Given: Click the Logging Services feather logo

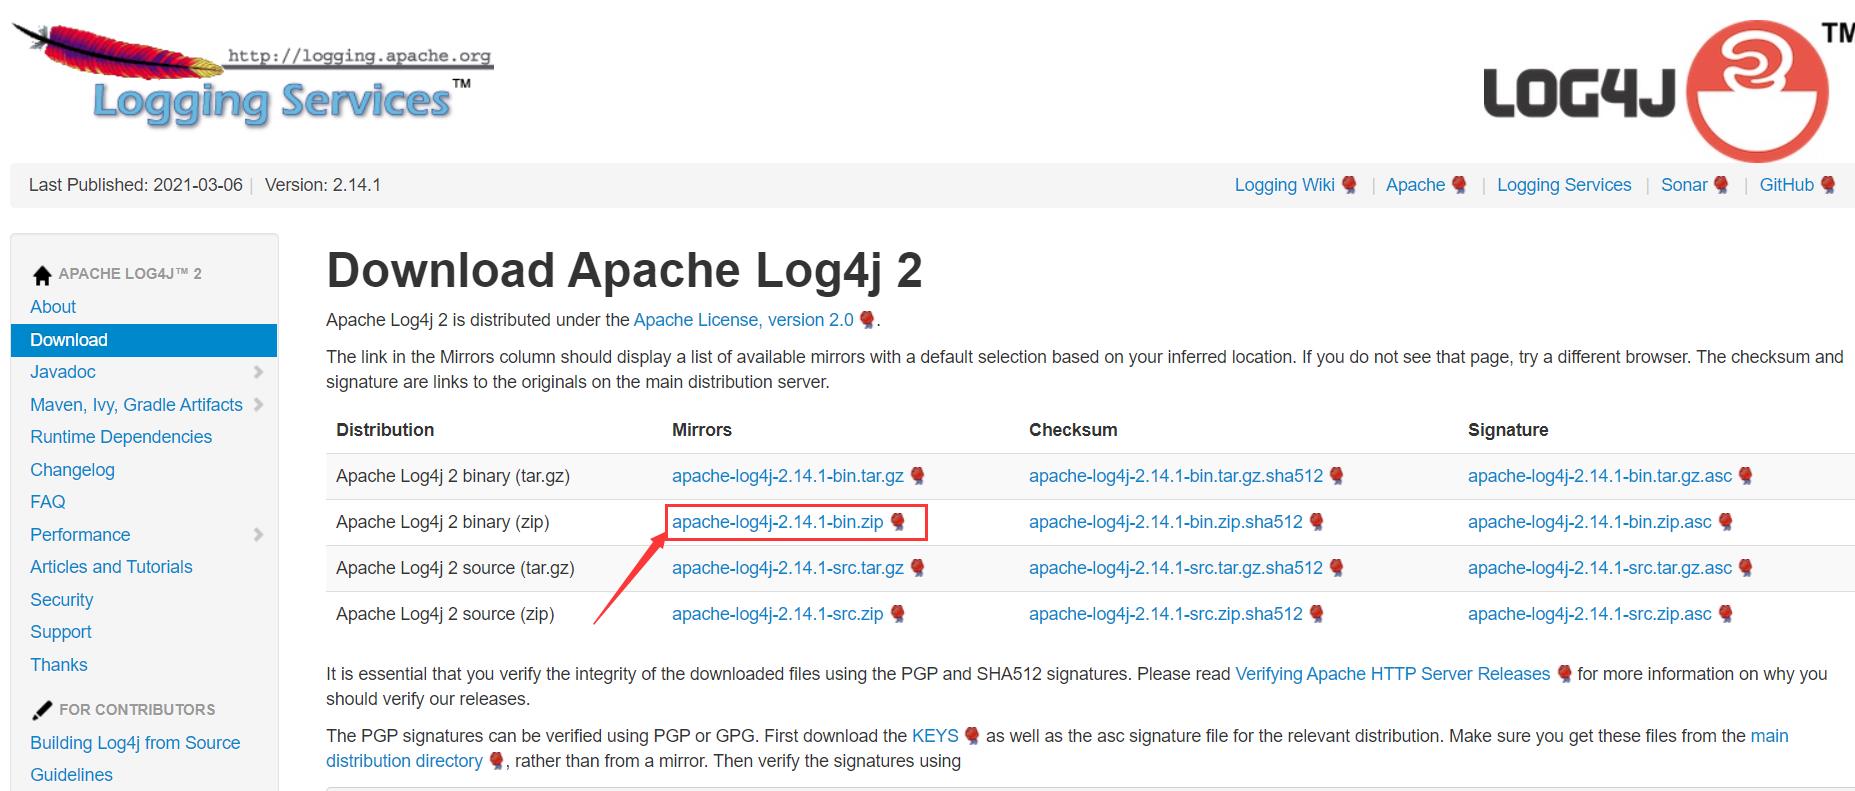Looking at the screenshot, I should [x=253, y=78].
